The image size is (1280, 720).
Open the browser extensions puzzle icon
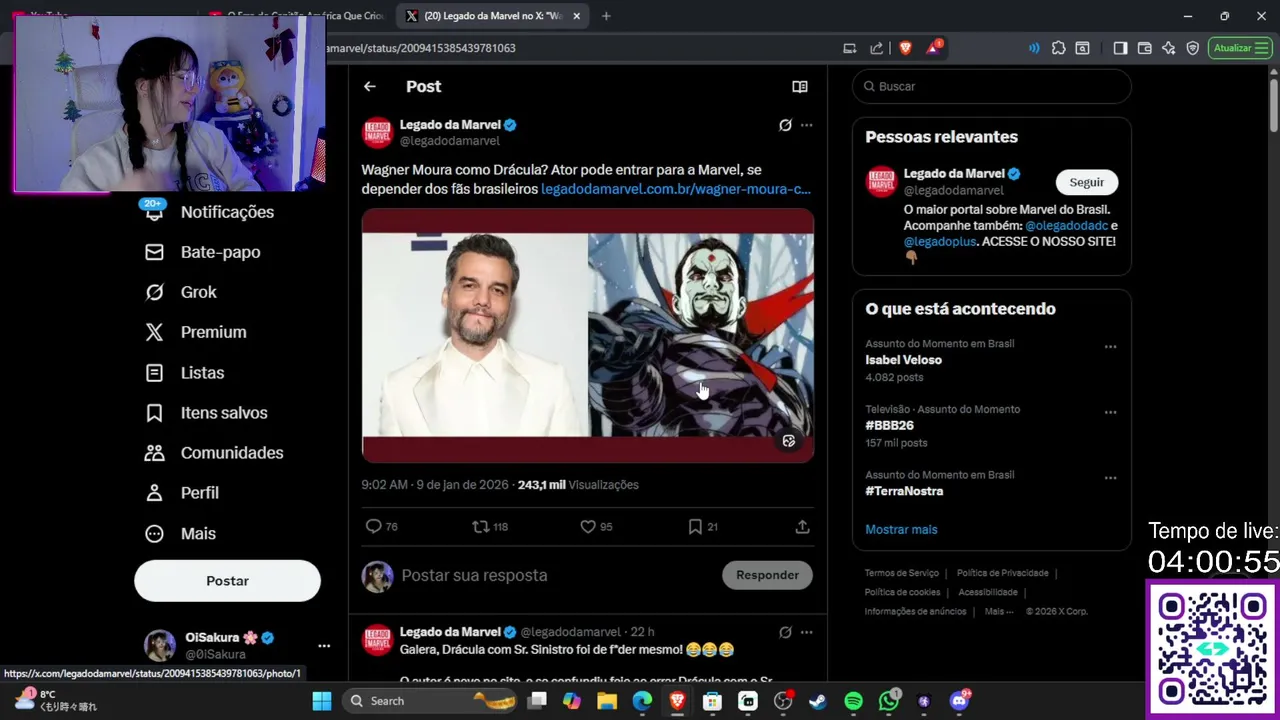tap(1059, 48)
